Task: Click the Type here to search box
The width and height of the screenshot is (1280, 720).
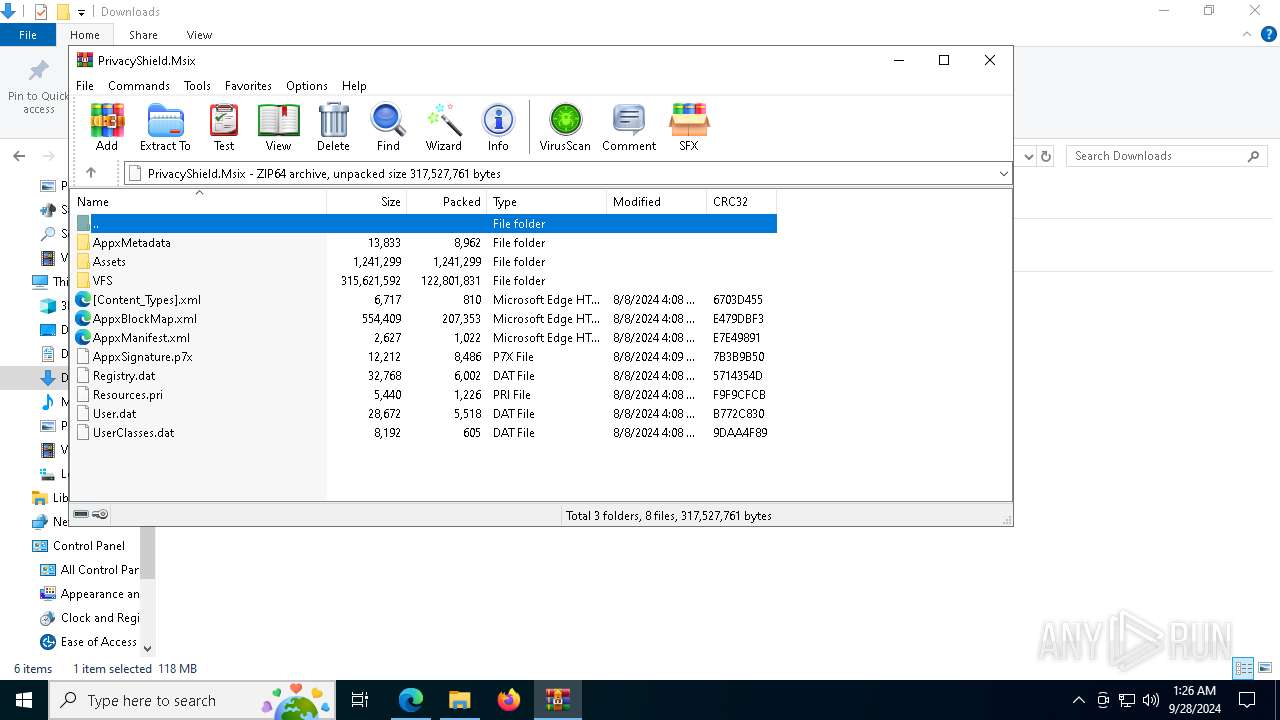Action: pos(190,700)
